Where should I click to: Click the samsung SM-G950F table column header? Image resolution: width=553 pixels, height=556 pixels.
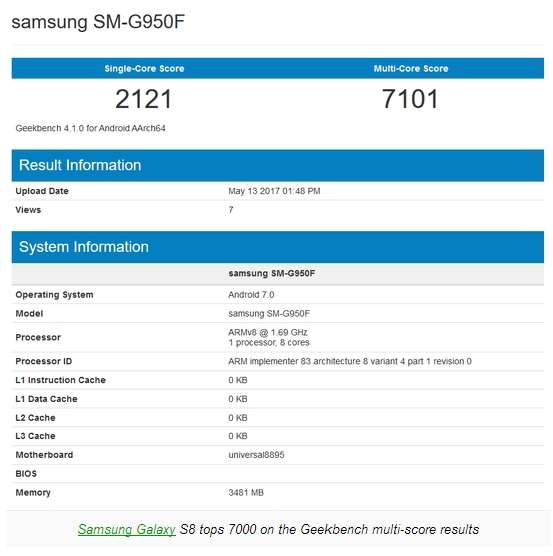(x=272, y=273)
